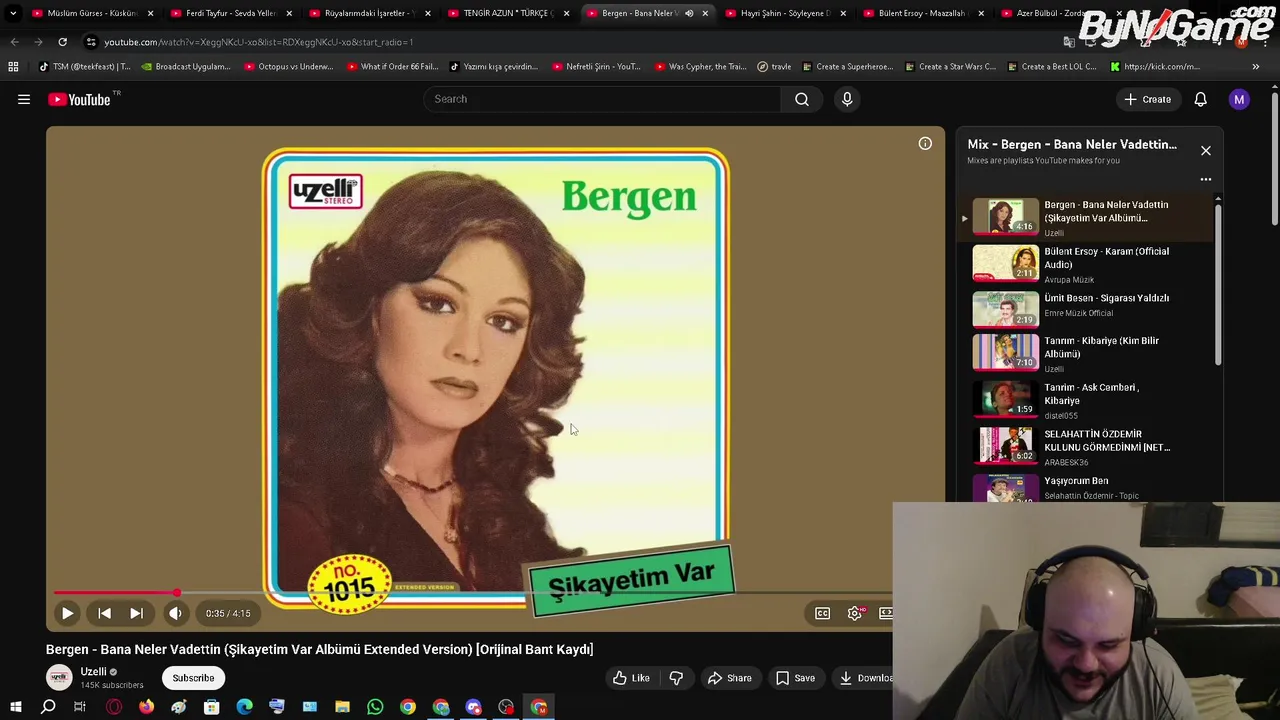Open Mix playlist more options menu
The width and height of the screenshot is (1280, 720).
click(x=1205, y=179)
